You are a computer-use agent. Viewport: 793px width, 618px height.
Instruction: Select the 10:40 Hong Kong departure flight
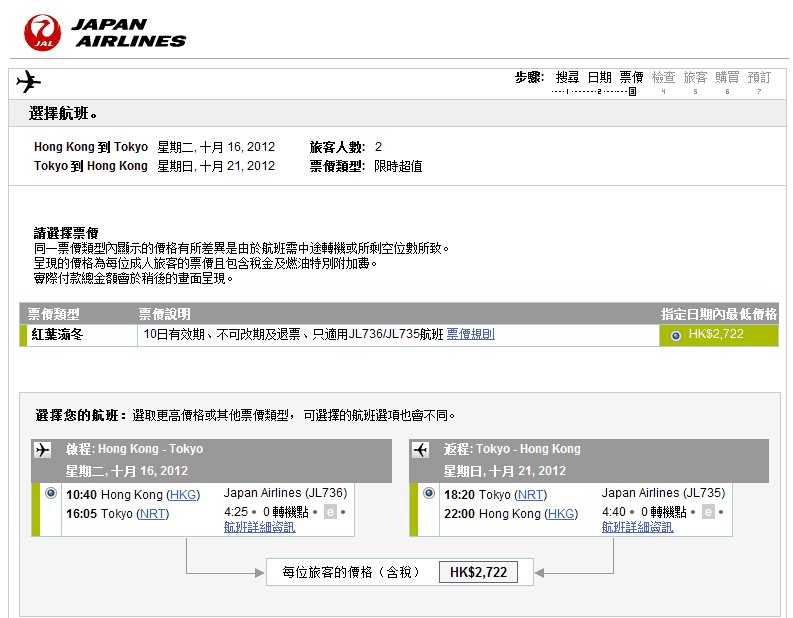click(x=51, y=493)
